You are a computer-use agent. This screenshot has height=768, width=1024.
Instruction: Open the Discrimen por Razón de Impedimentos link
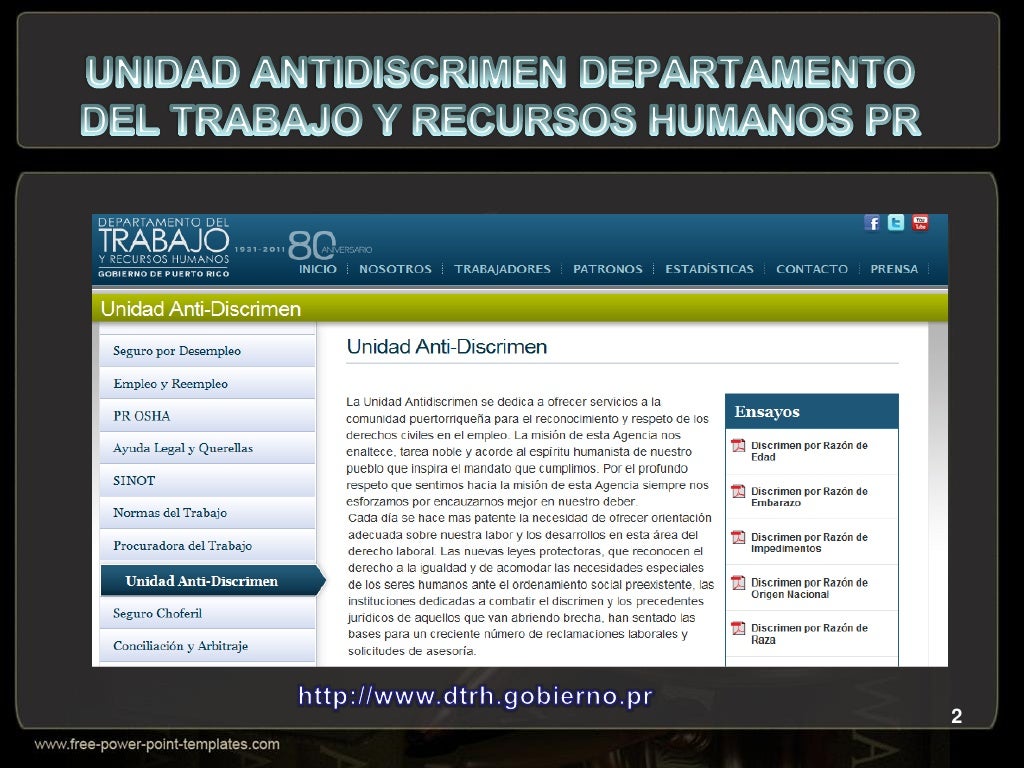808,543
